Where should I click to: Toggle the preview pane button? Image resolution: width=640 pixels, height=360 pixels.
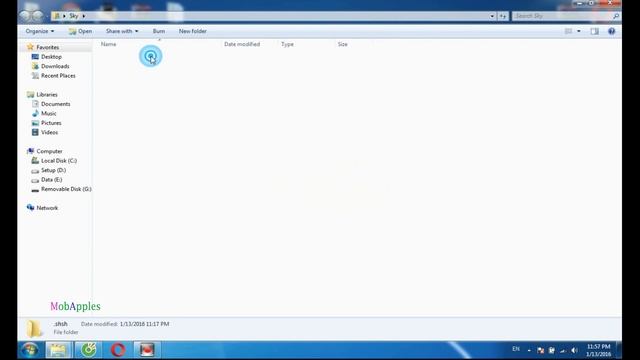tap(594, 31)
